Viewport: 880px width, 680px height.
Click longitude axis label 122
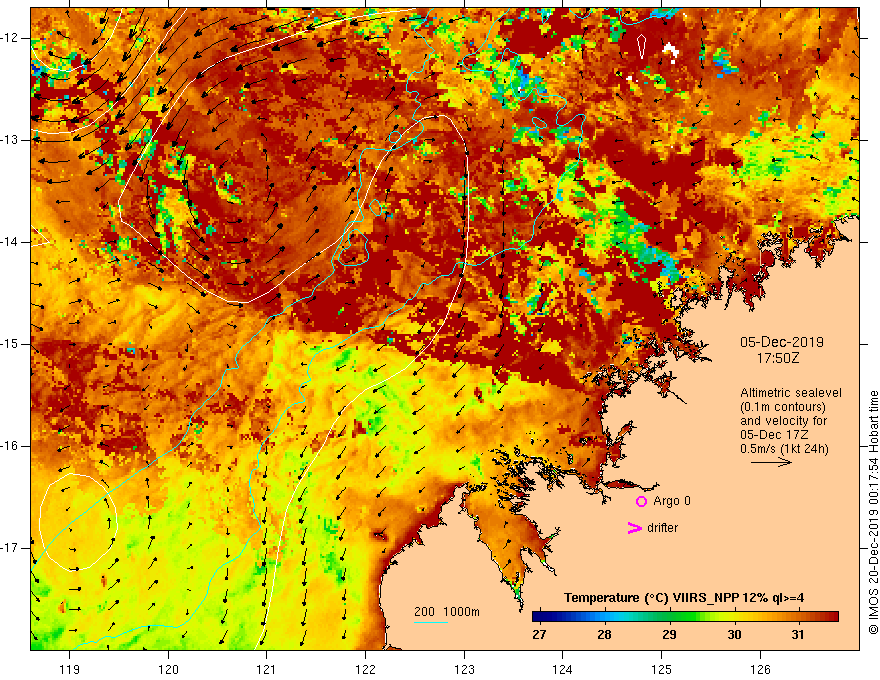[365, 669]
